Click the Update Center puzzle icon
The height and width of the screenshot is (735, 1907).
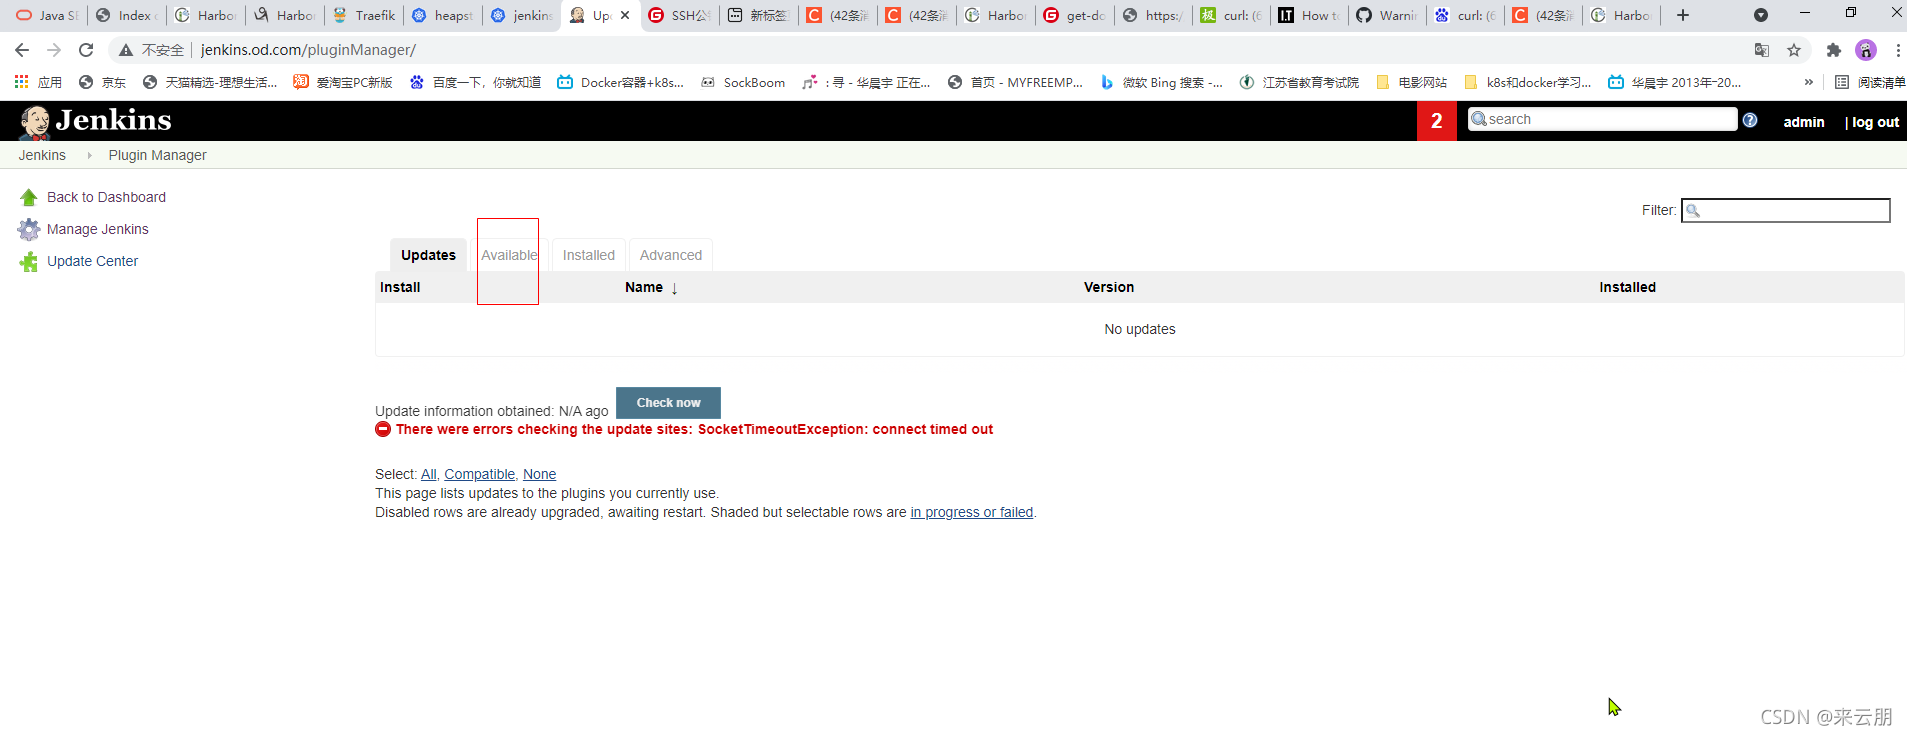(29, 262)
